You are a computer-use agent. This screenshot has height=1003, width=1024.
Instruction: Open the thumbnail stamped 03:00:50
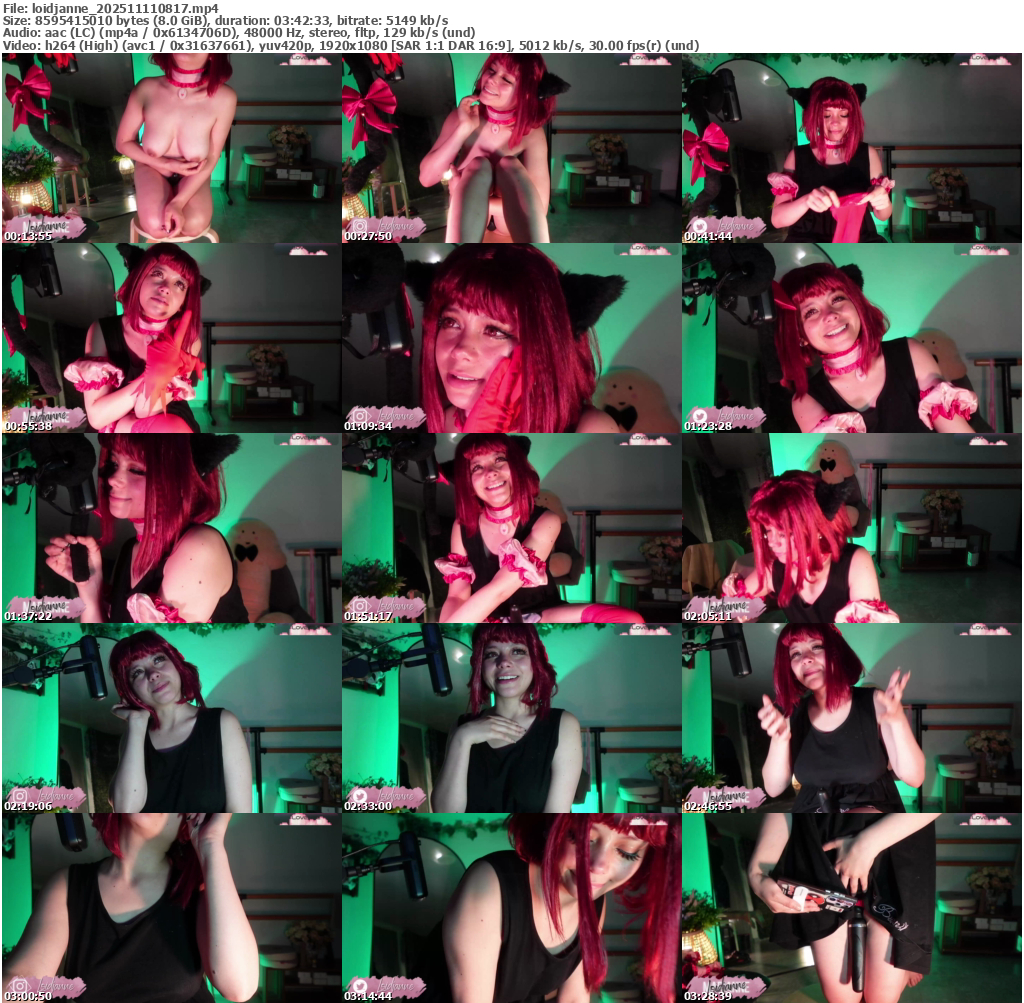pyautogui.click(x=171, y=908)
